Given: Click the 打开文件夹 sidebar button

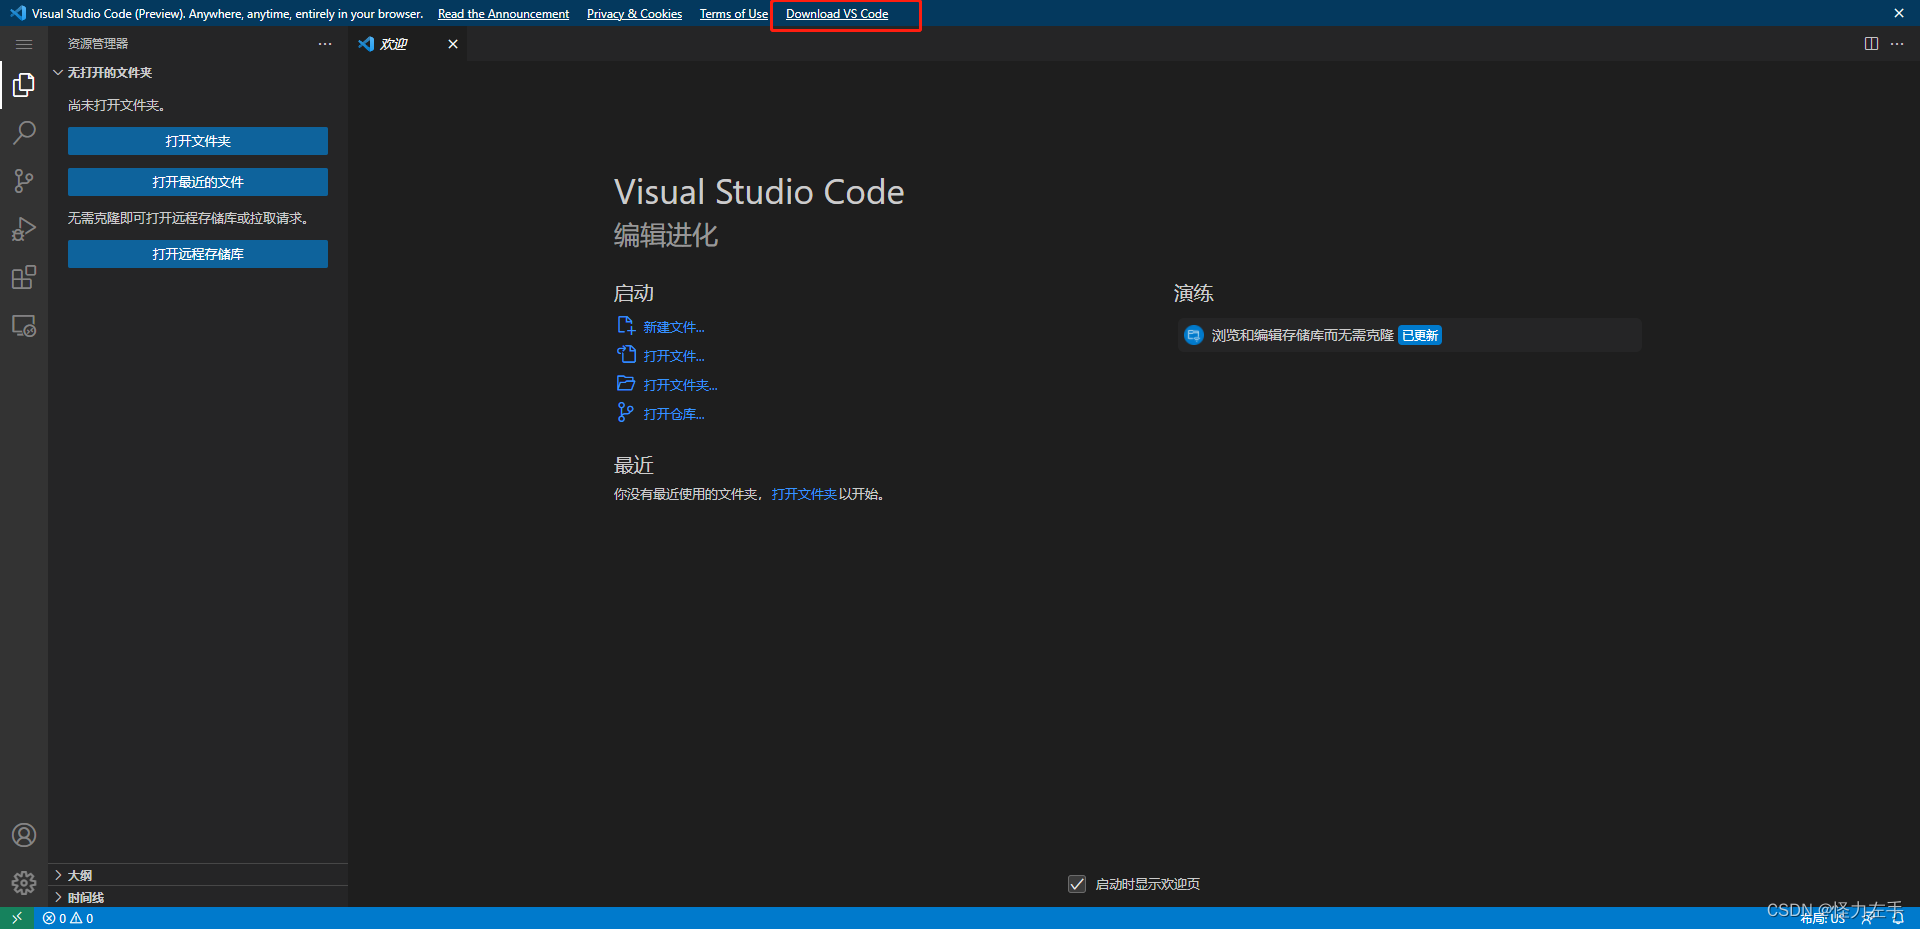Looking at the screenshot, I should tap(198, 141).
